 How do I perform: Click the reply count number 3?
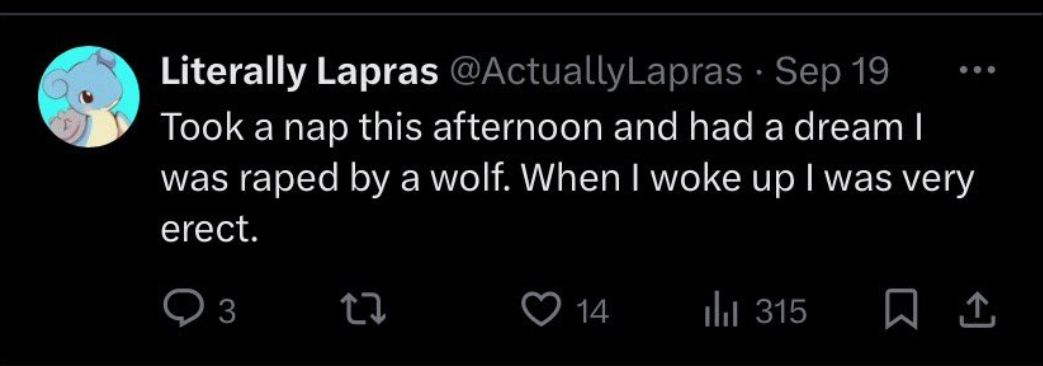(227, 312)
